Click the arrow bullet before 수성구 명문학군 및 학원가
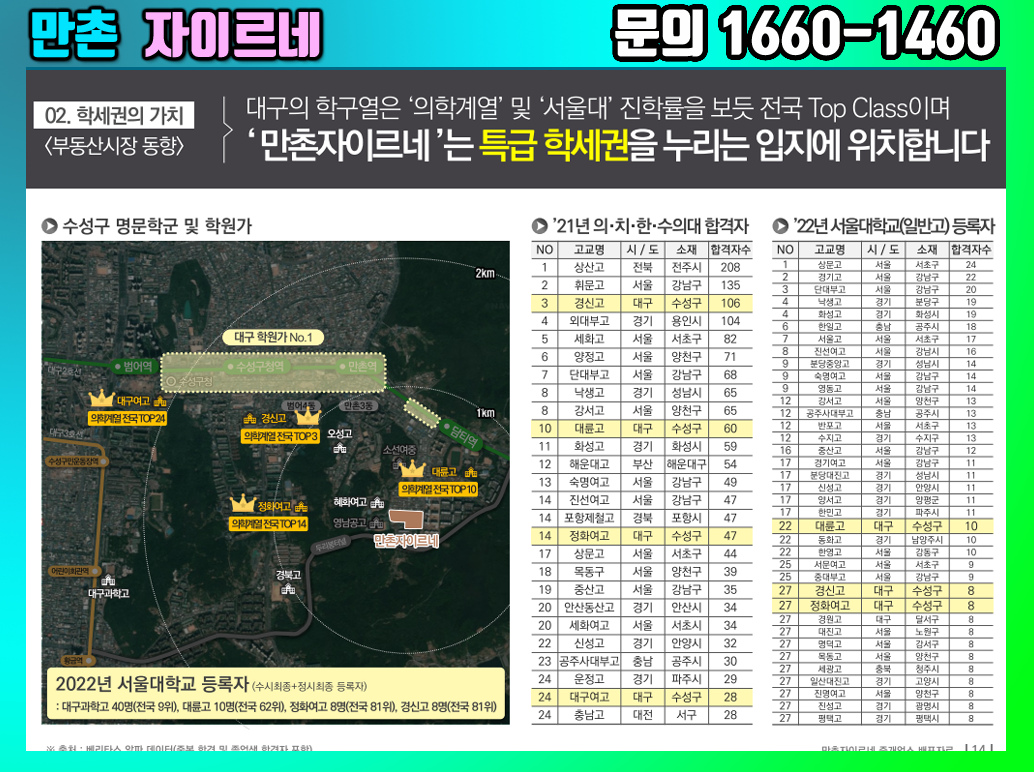Image resolution: width=1034 pixels, height=772 pixels. 49,226
